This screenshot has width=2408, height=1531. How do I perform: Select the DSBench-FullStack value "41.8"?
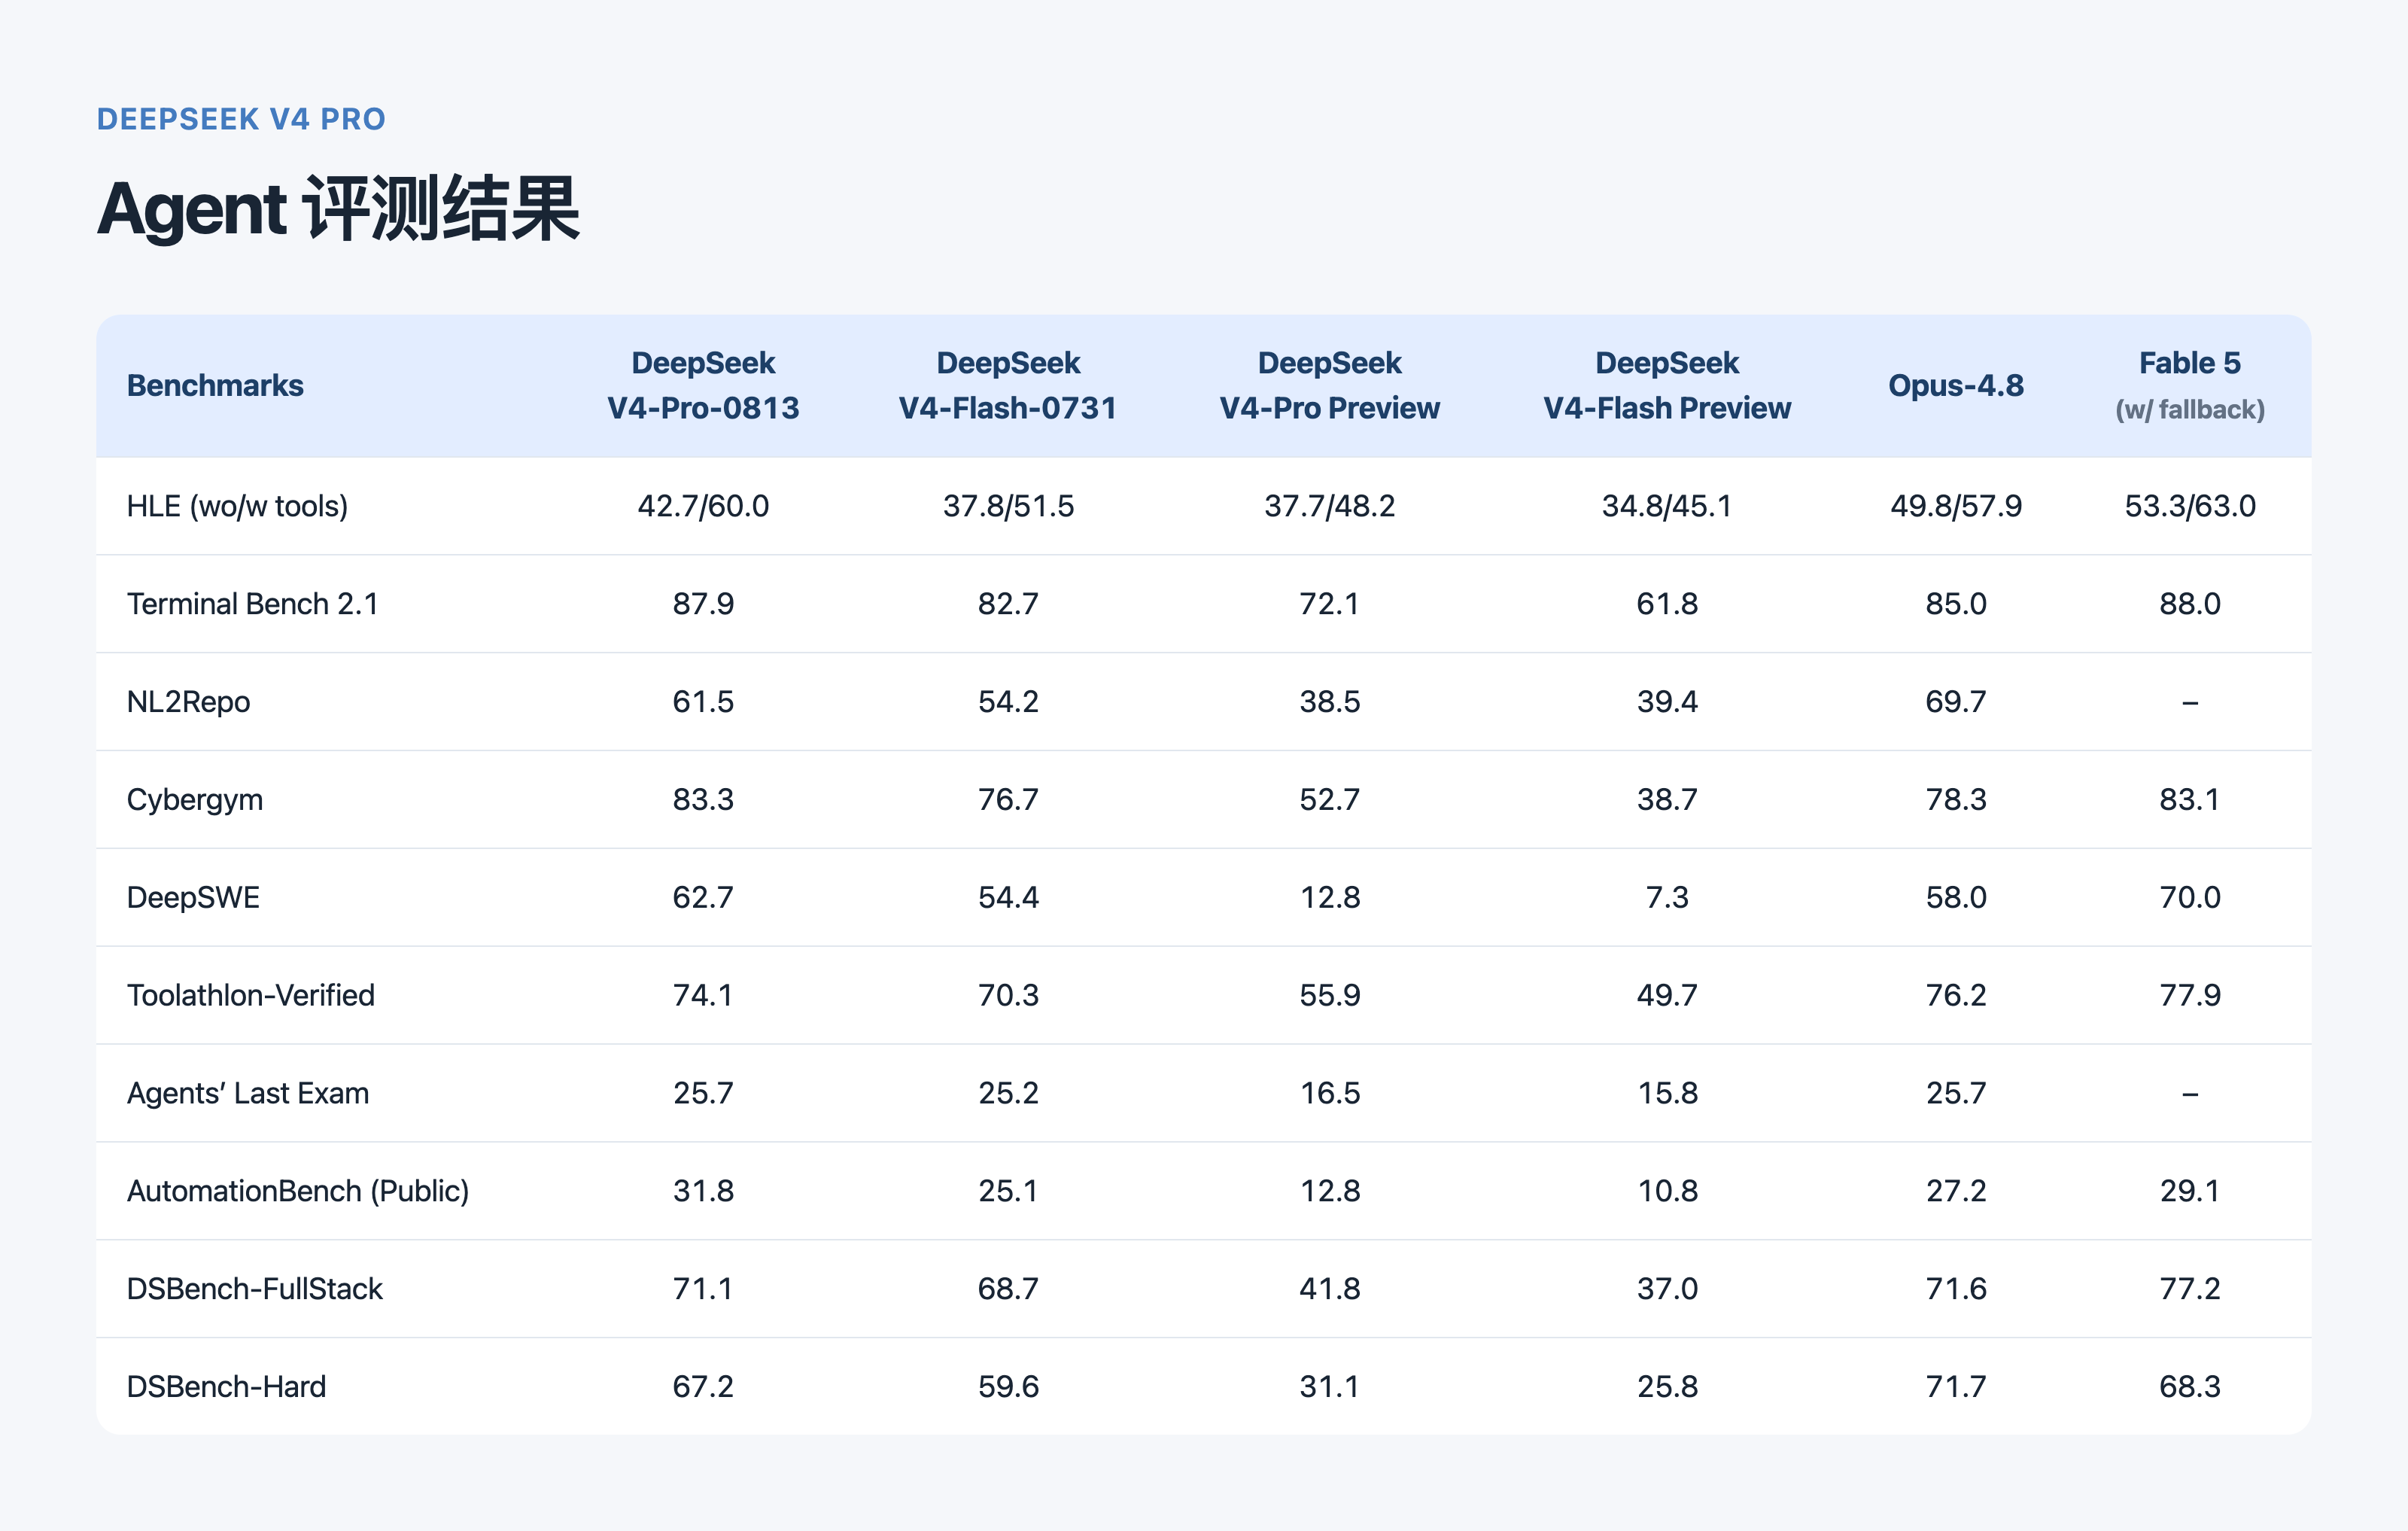pos(1329,1289)
